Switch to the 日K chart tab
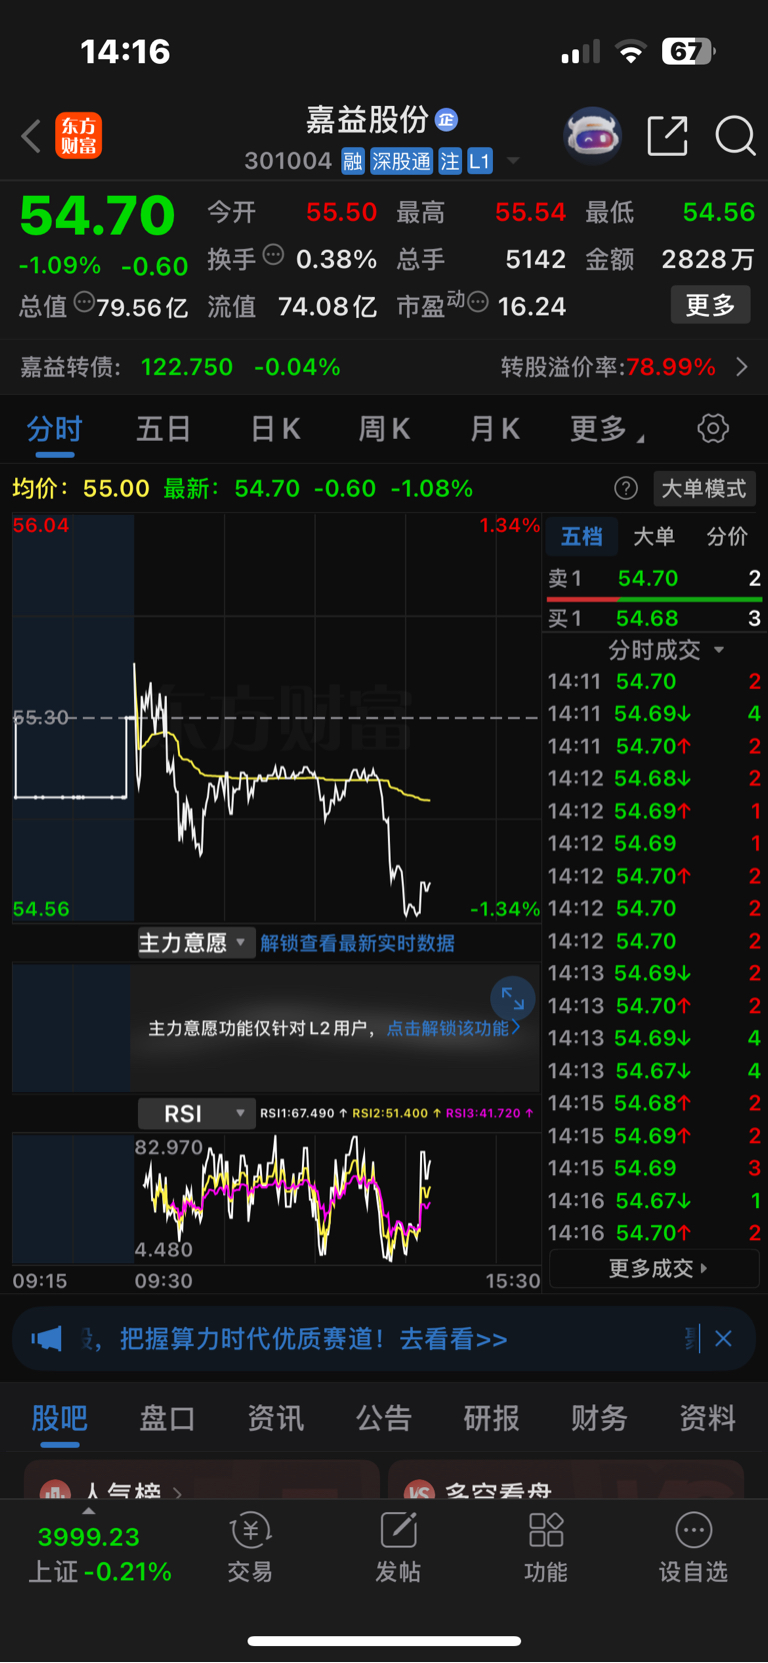Screen dimensions: 768x1663 click(x=275, y=429)
